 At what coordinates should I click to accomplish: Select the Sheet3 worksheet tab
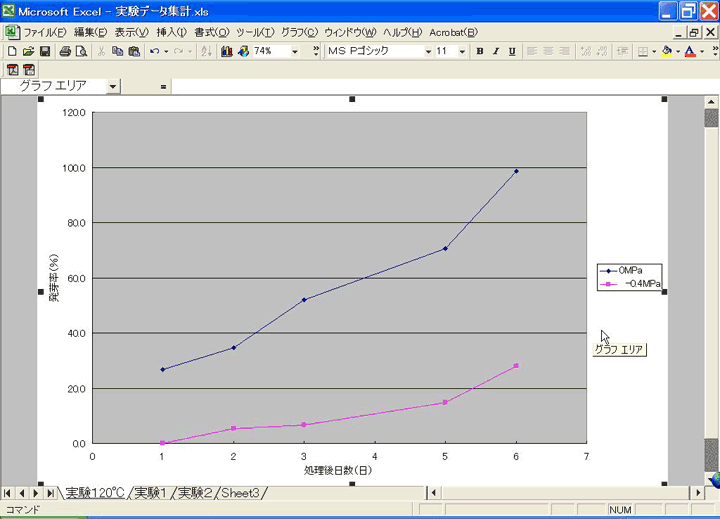pyautogui.click(x=242, y=493)
